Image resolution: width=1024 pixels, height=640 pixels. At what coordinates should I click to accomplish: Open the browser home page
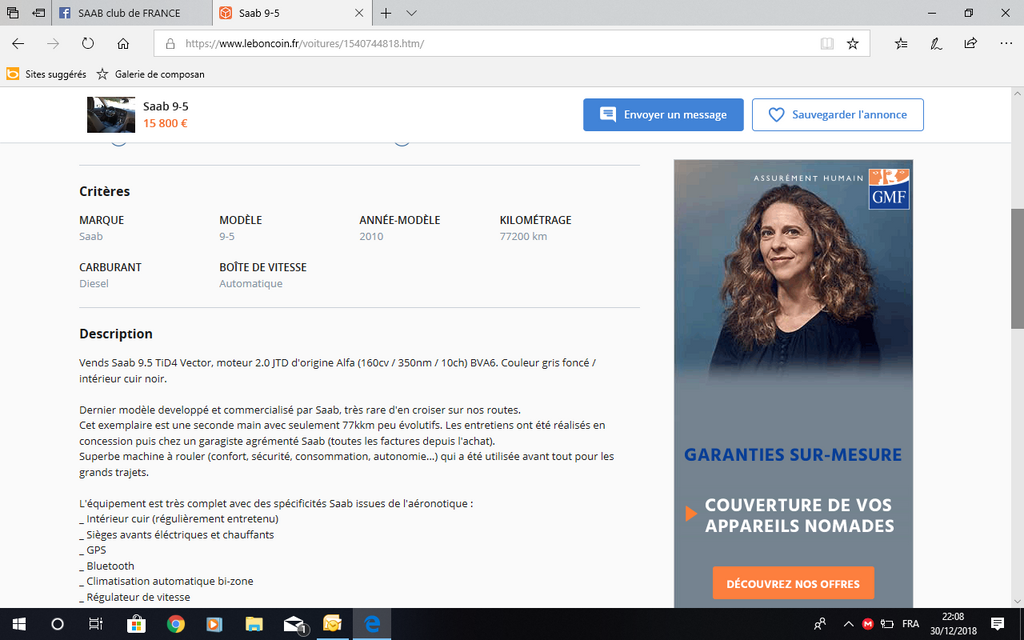(123, 44)
